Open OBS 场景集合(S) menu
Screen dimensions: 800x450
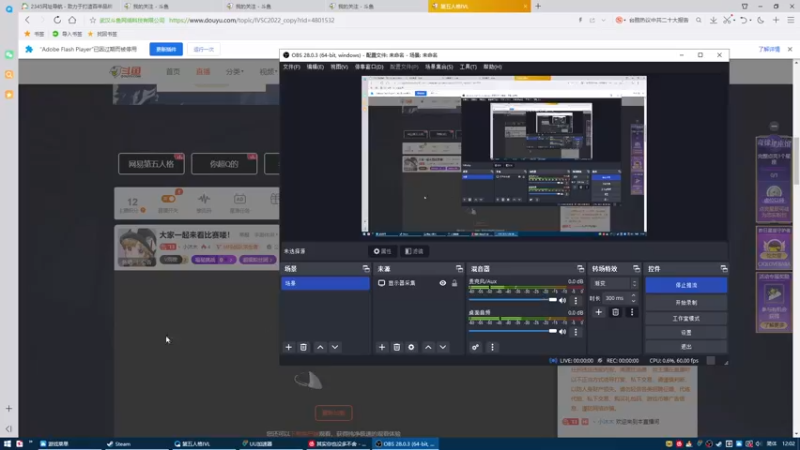coord(439,67)
